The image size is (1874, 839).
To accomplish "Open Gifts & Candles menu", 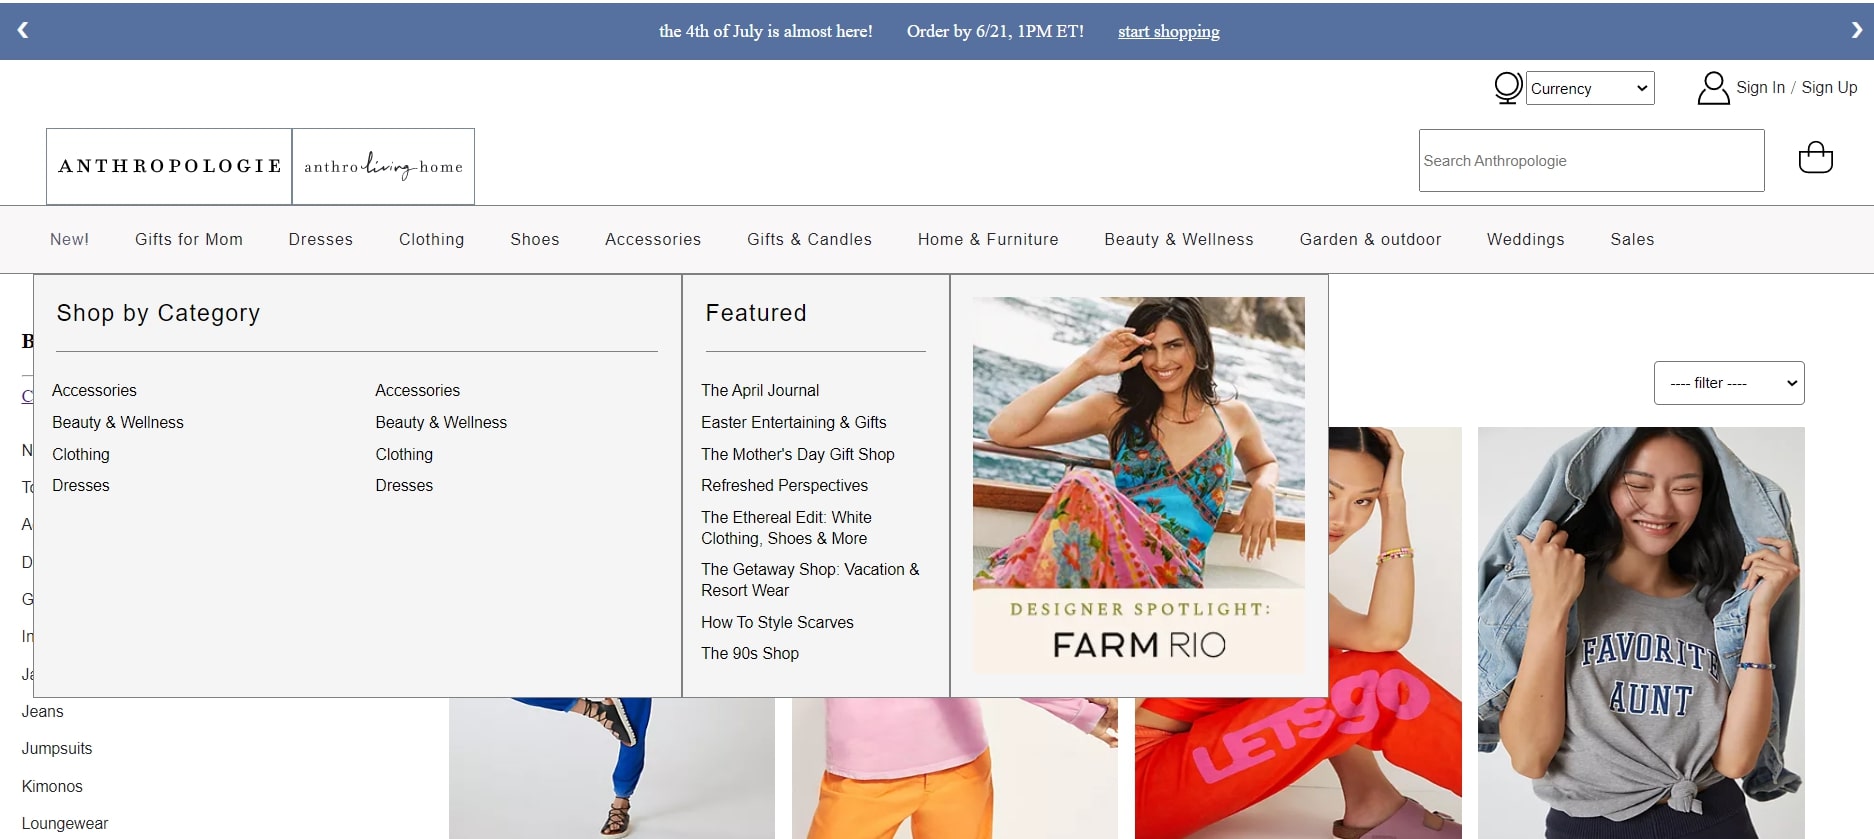I will point(809,239).
